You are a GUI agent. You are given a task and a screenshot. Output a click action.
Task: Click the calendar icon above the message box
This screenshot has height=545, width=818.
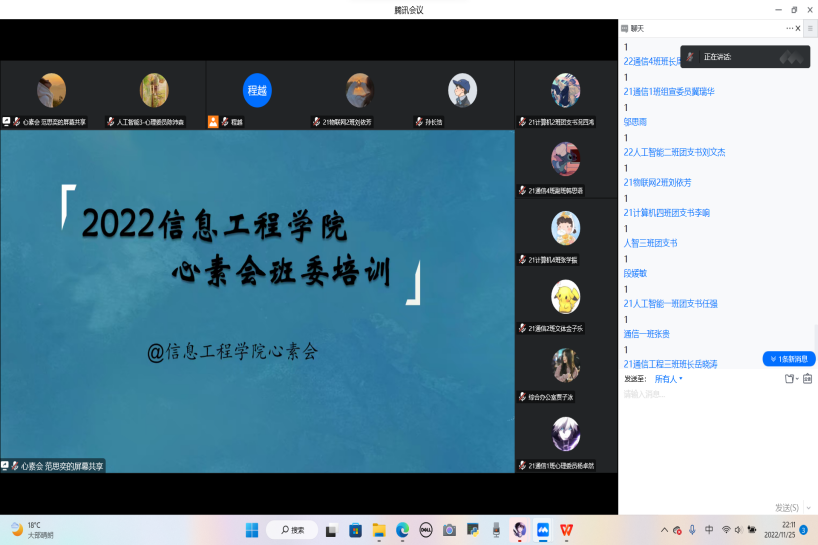click(807, 379)
